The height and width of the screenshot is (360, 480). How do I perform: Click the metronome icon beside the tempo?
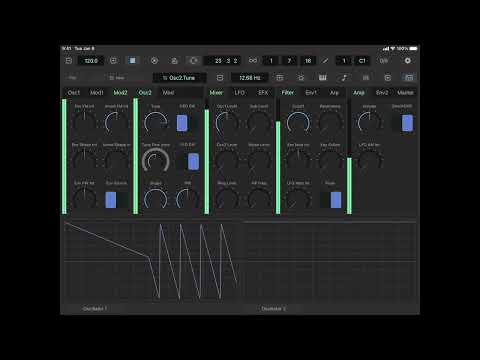113,61
